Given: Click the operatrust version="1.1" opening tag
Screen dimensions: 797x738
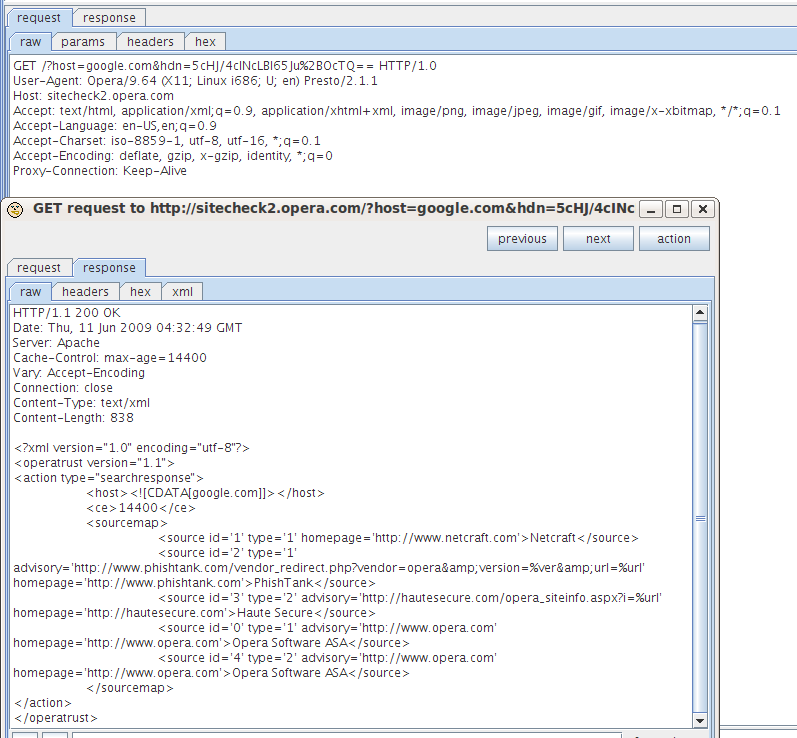Looking at the screenshot, I should [94, 463].
